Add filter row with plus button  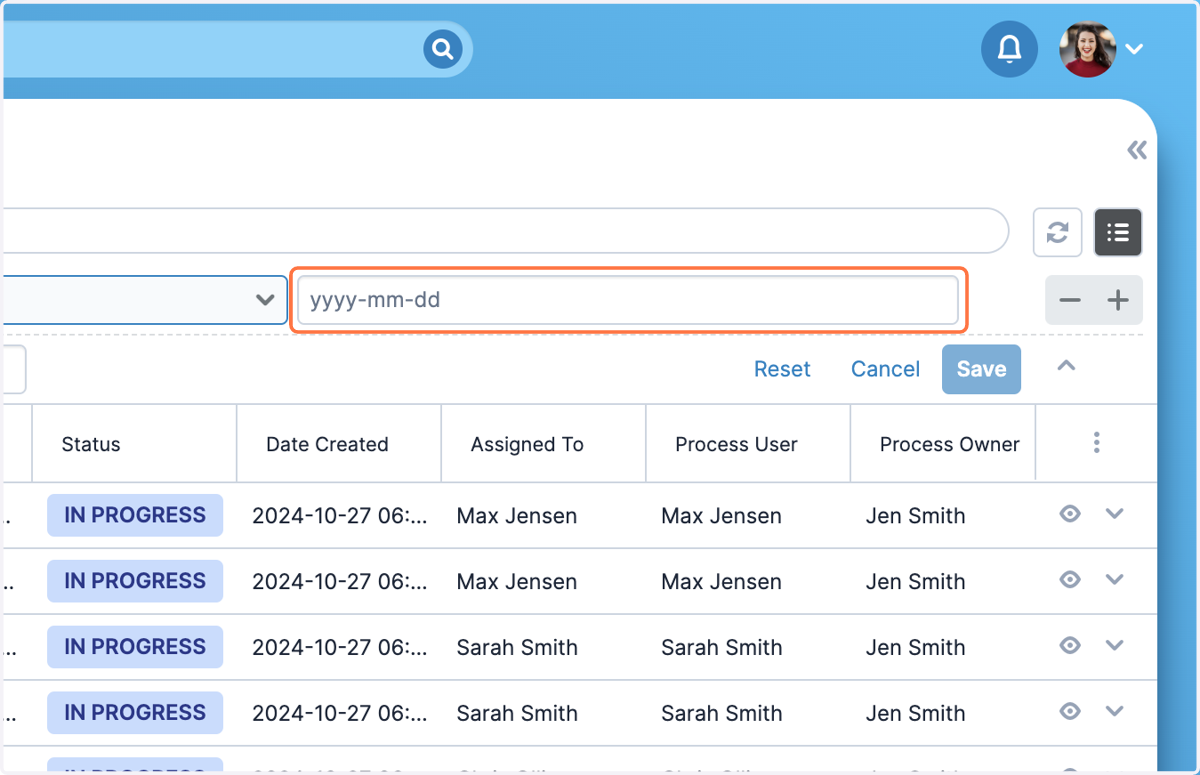(1118, 300)
